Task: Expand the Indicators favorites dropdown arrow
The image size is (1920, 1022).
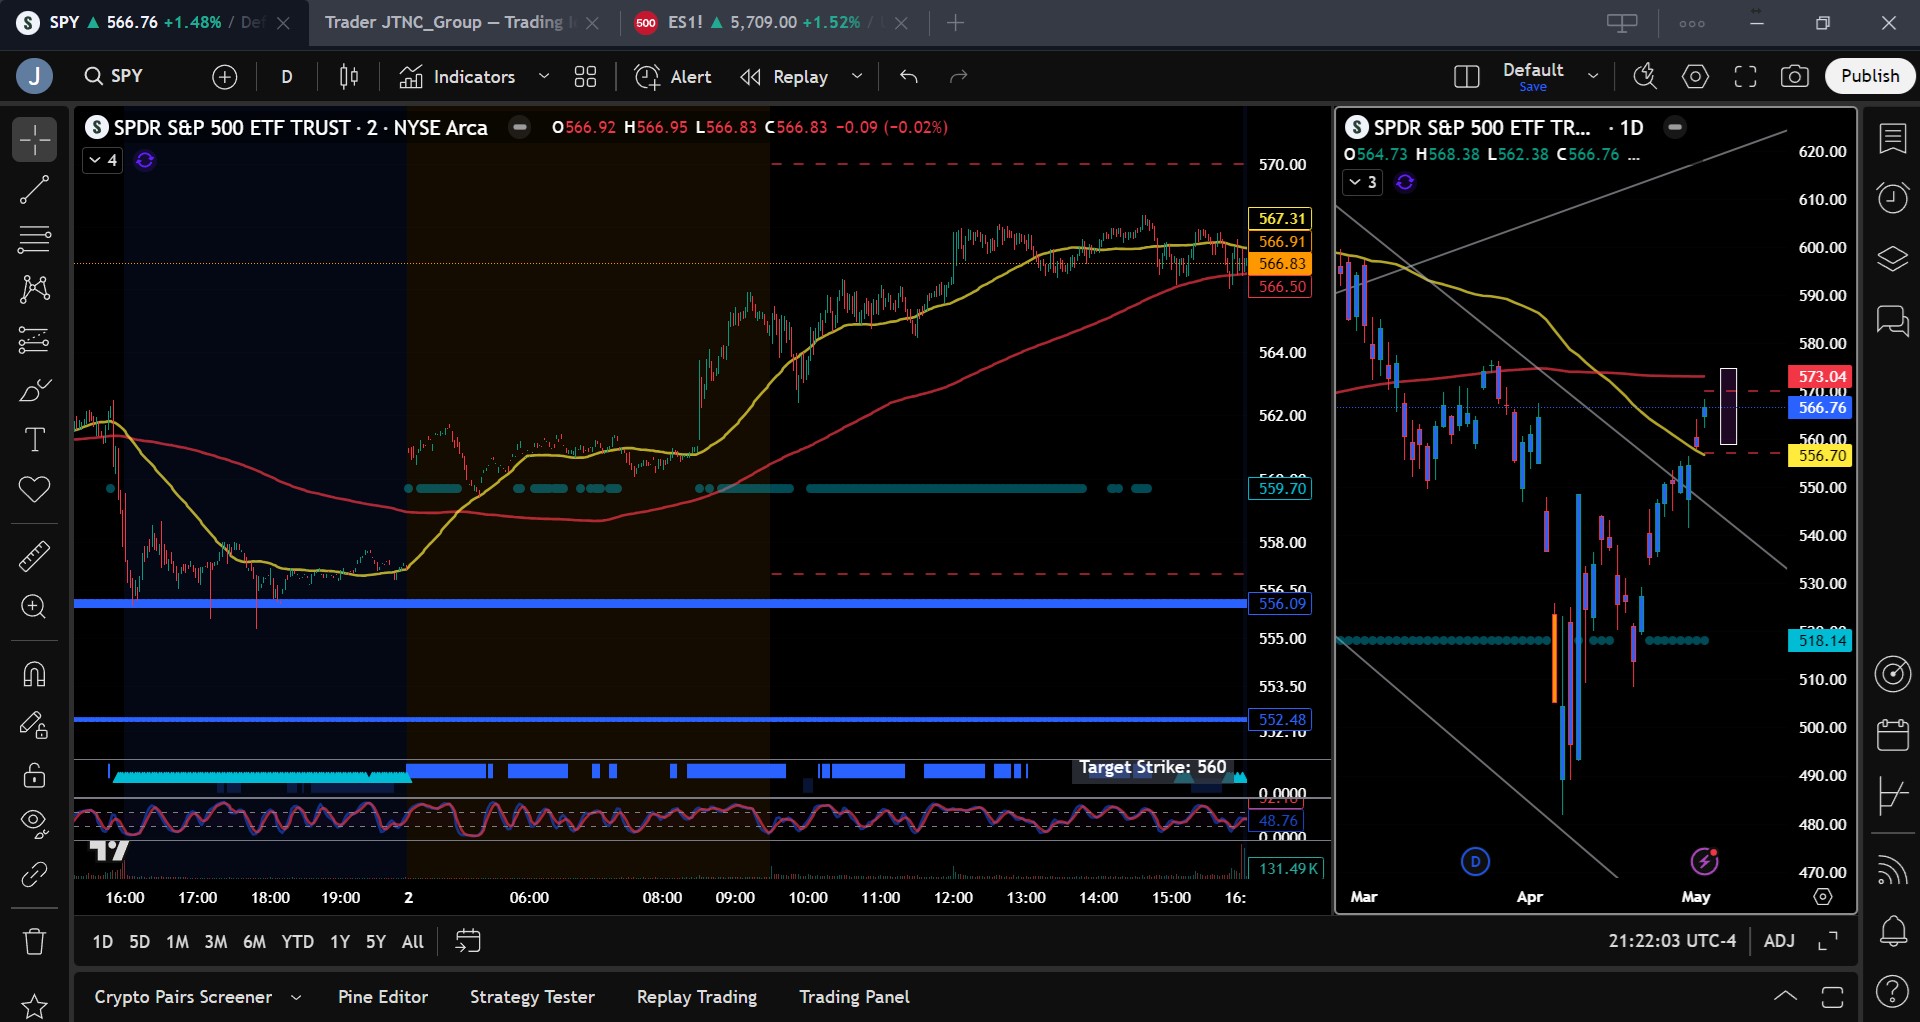Action: [x=544, y=76]
